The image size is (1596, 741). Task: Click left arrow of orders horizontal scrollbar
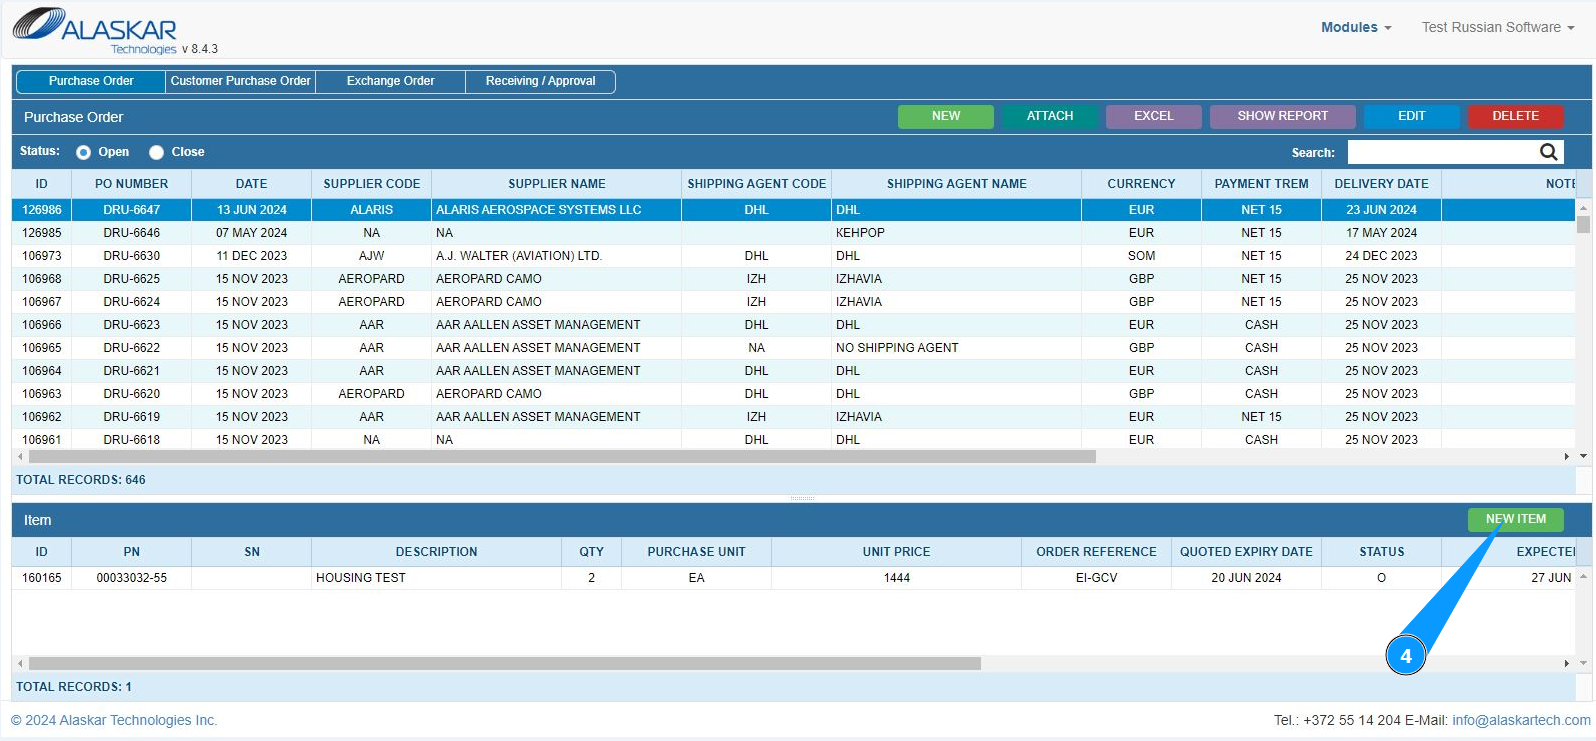pos(20,456)
